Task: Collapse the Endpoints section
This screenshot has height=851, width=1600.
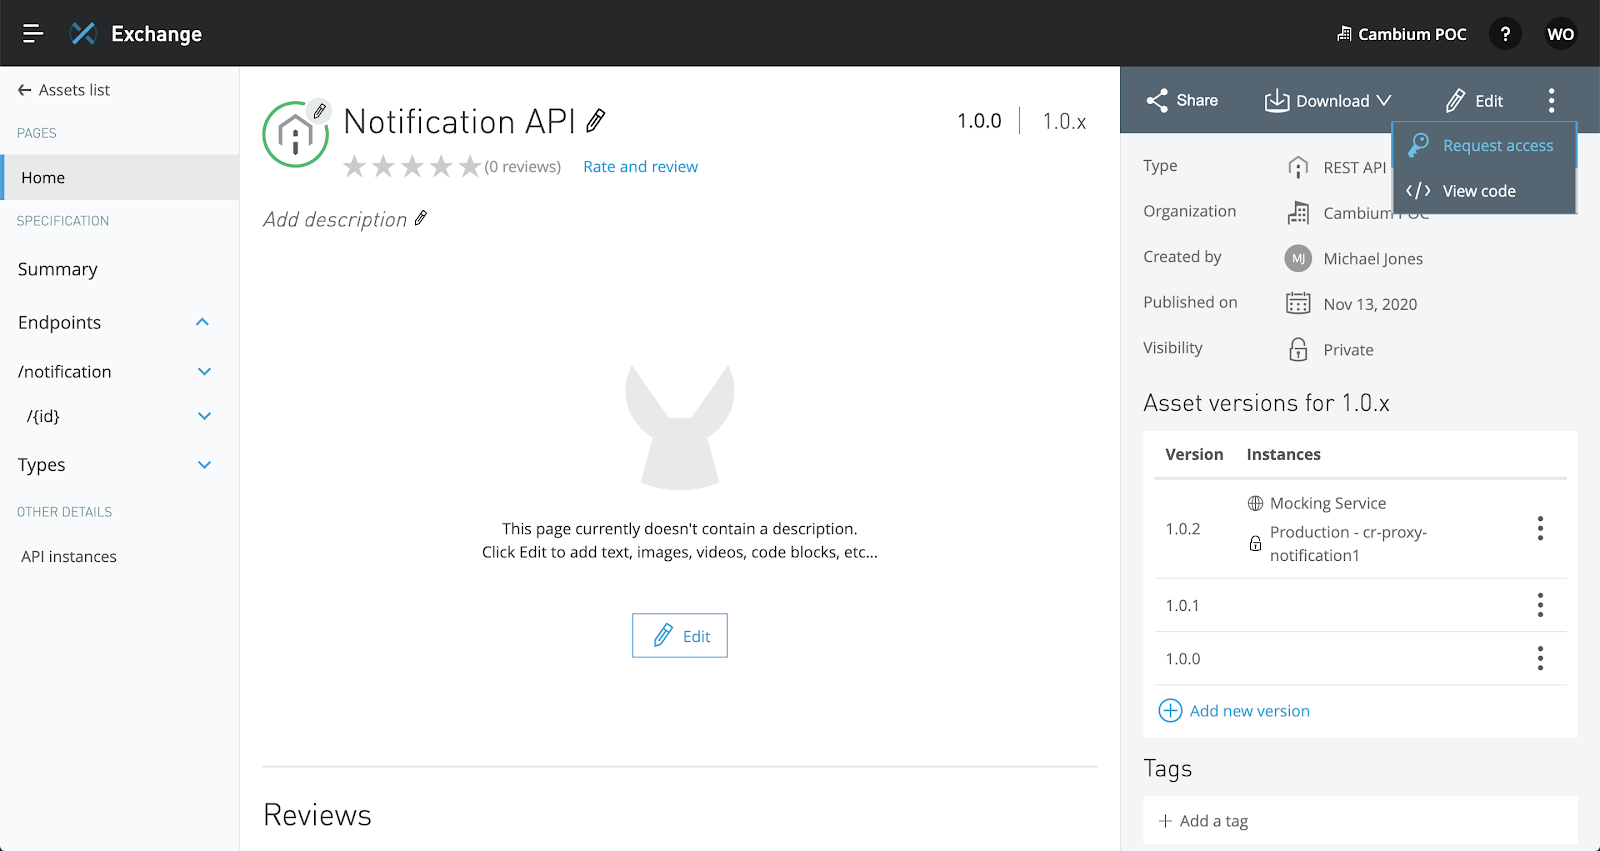Action: point(202,322)
